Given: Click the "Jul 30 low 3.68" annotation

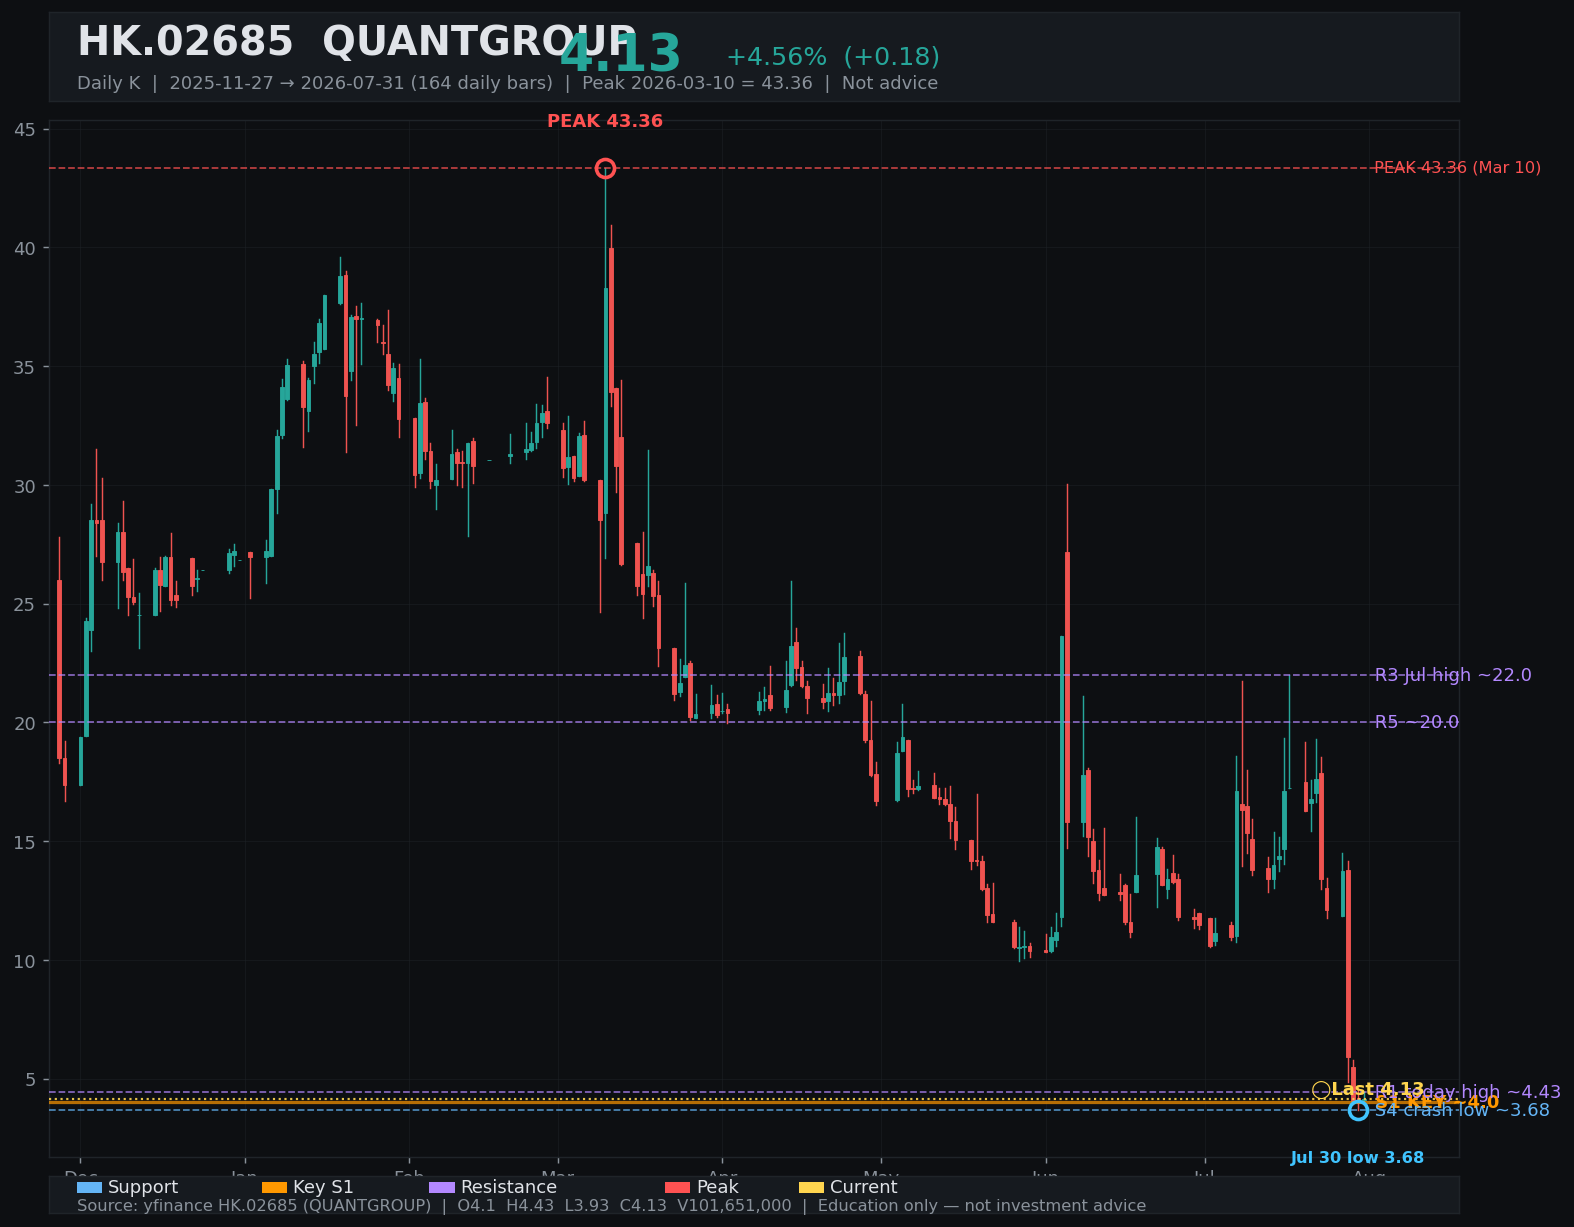Looking at the screenshot, I should (x=1357, y=1158).
